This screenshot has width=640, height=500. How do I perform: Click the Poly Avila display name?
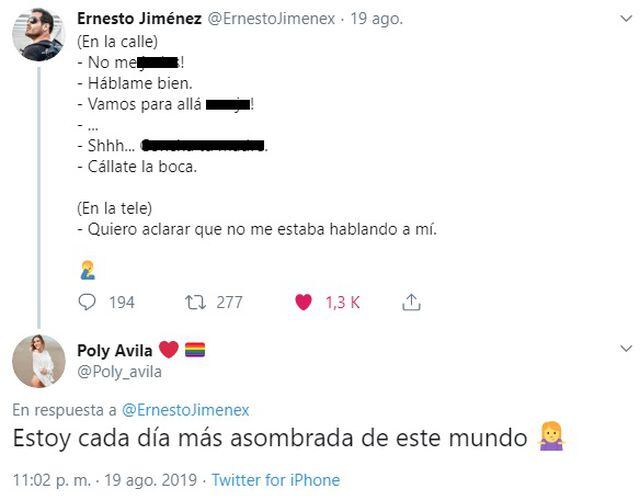(x=116, y=350)
